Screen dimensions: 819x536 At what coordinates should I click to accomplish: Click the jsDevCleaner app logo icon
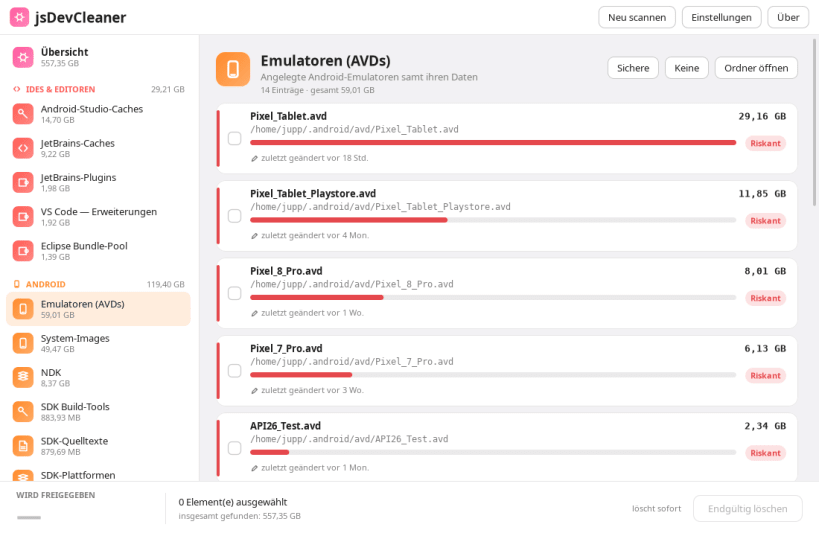pos(19,17)
